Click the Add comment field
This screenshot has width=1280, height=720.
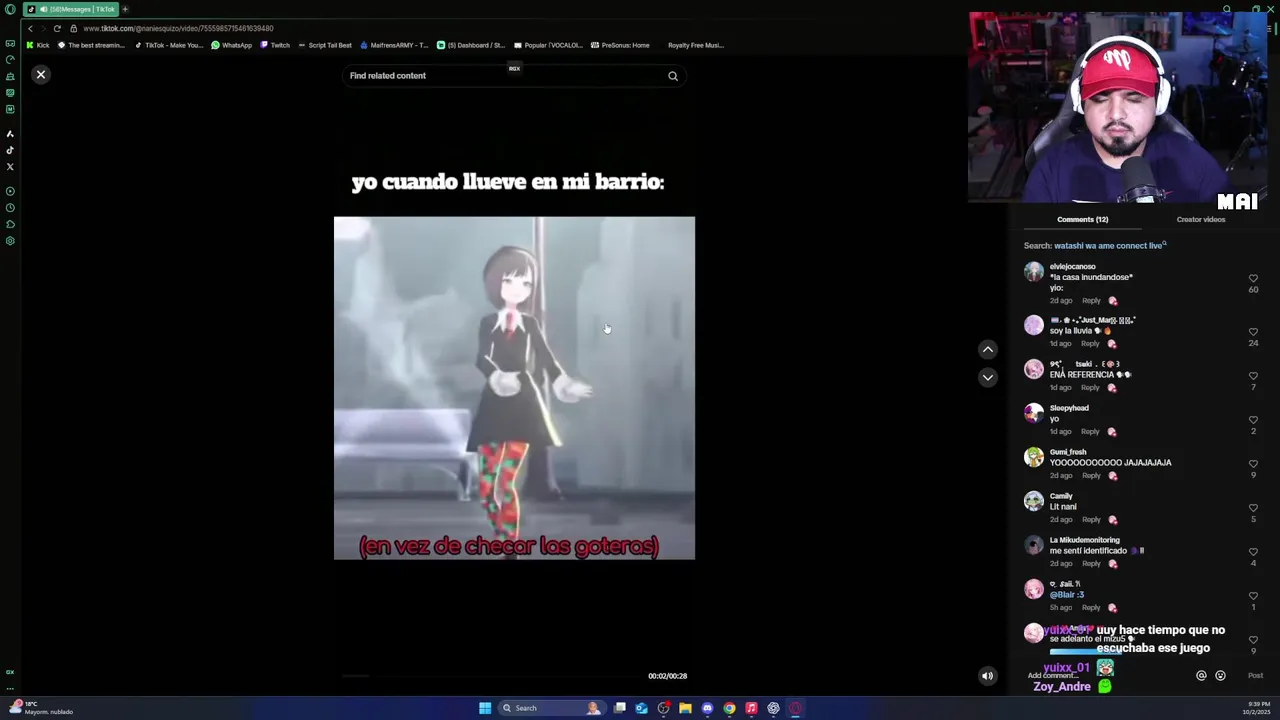click(x=1105, y=676)
